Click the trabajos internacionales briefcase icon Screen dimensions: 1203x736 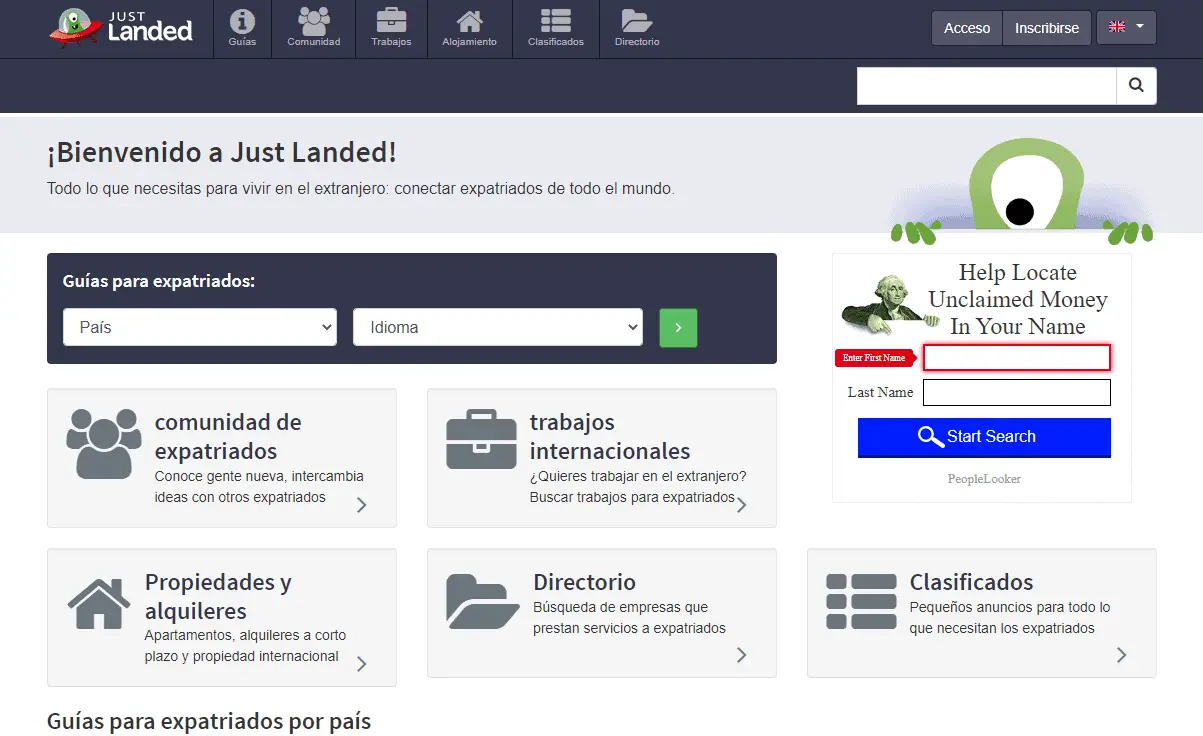481,439
